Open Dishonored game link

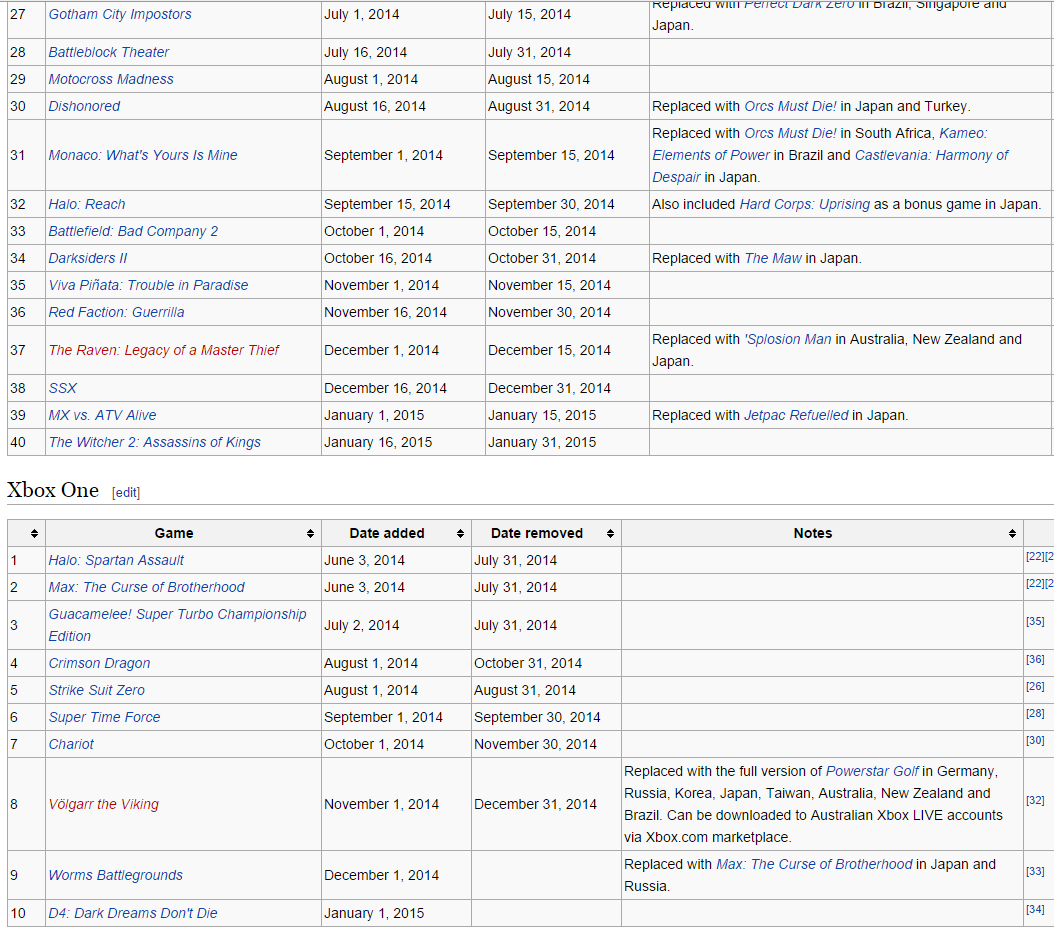pos(84,106)
